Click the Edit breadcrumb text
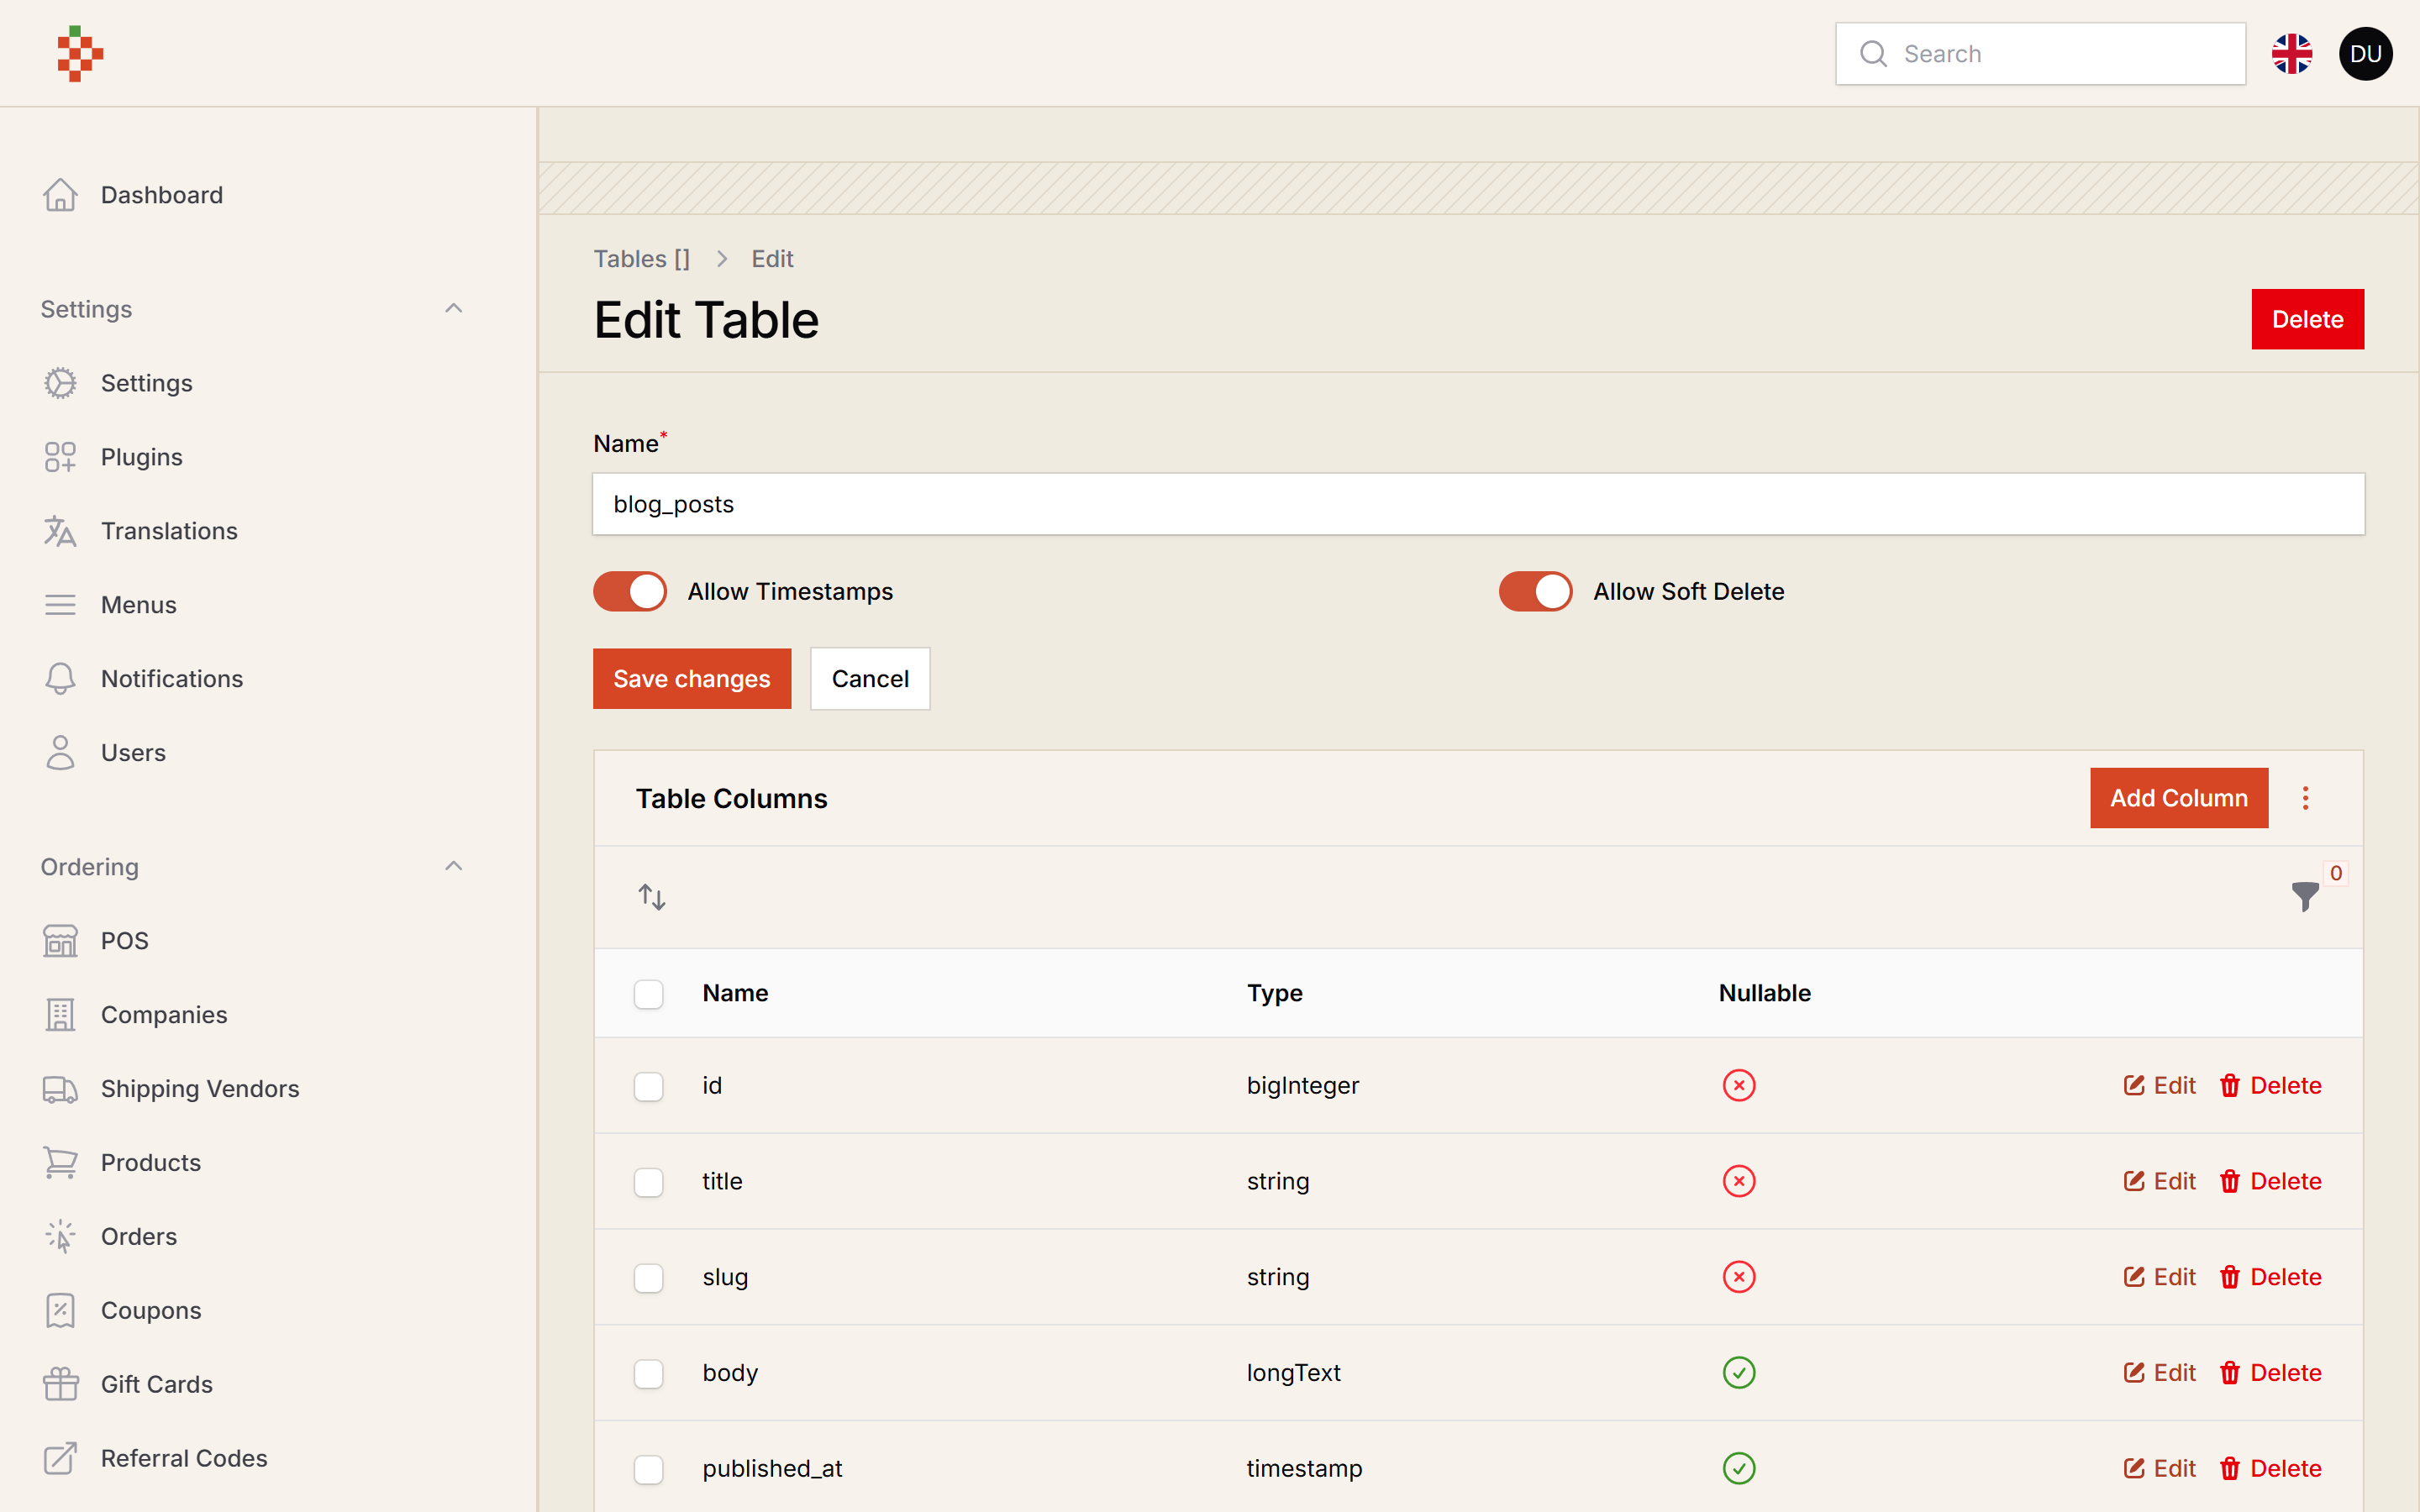2420x1512 pixels. [772, 259]
